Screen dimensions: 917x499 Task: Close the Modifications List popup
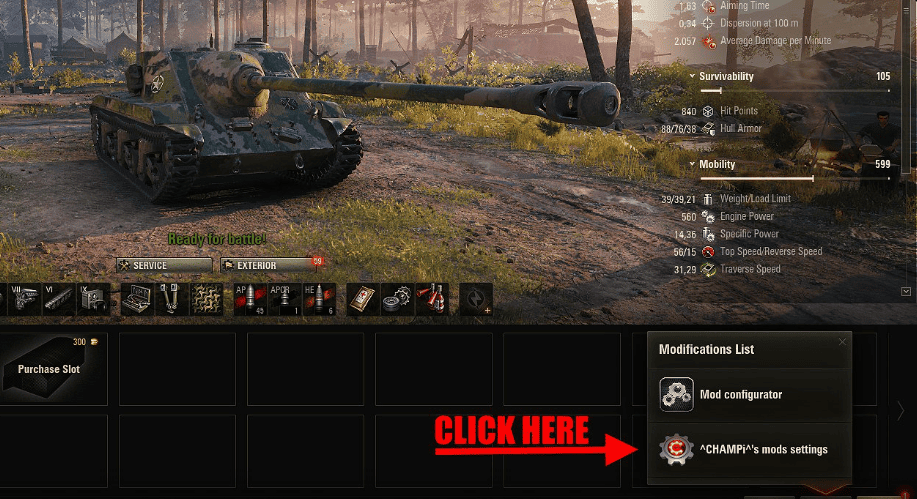pyautogui.click(x=842, y=342)
